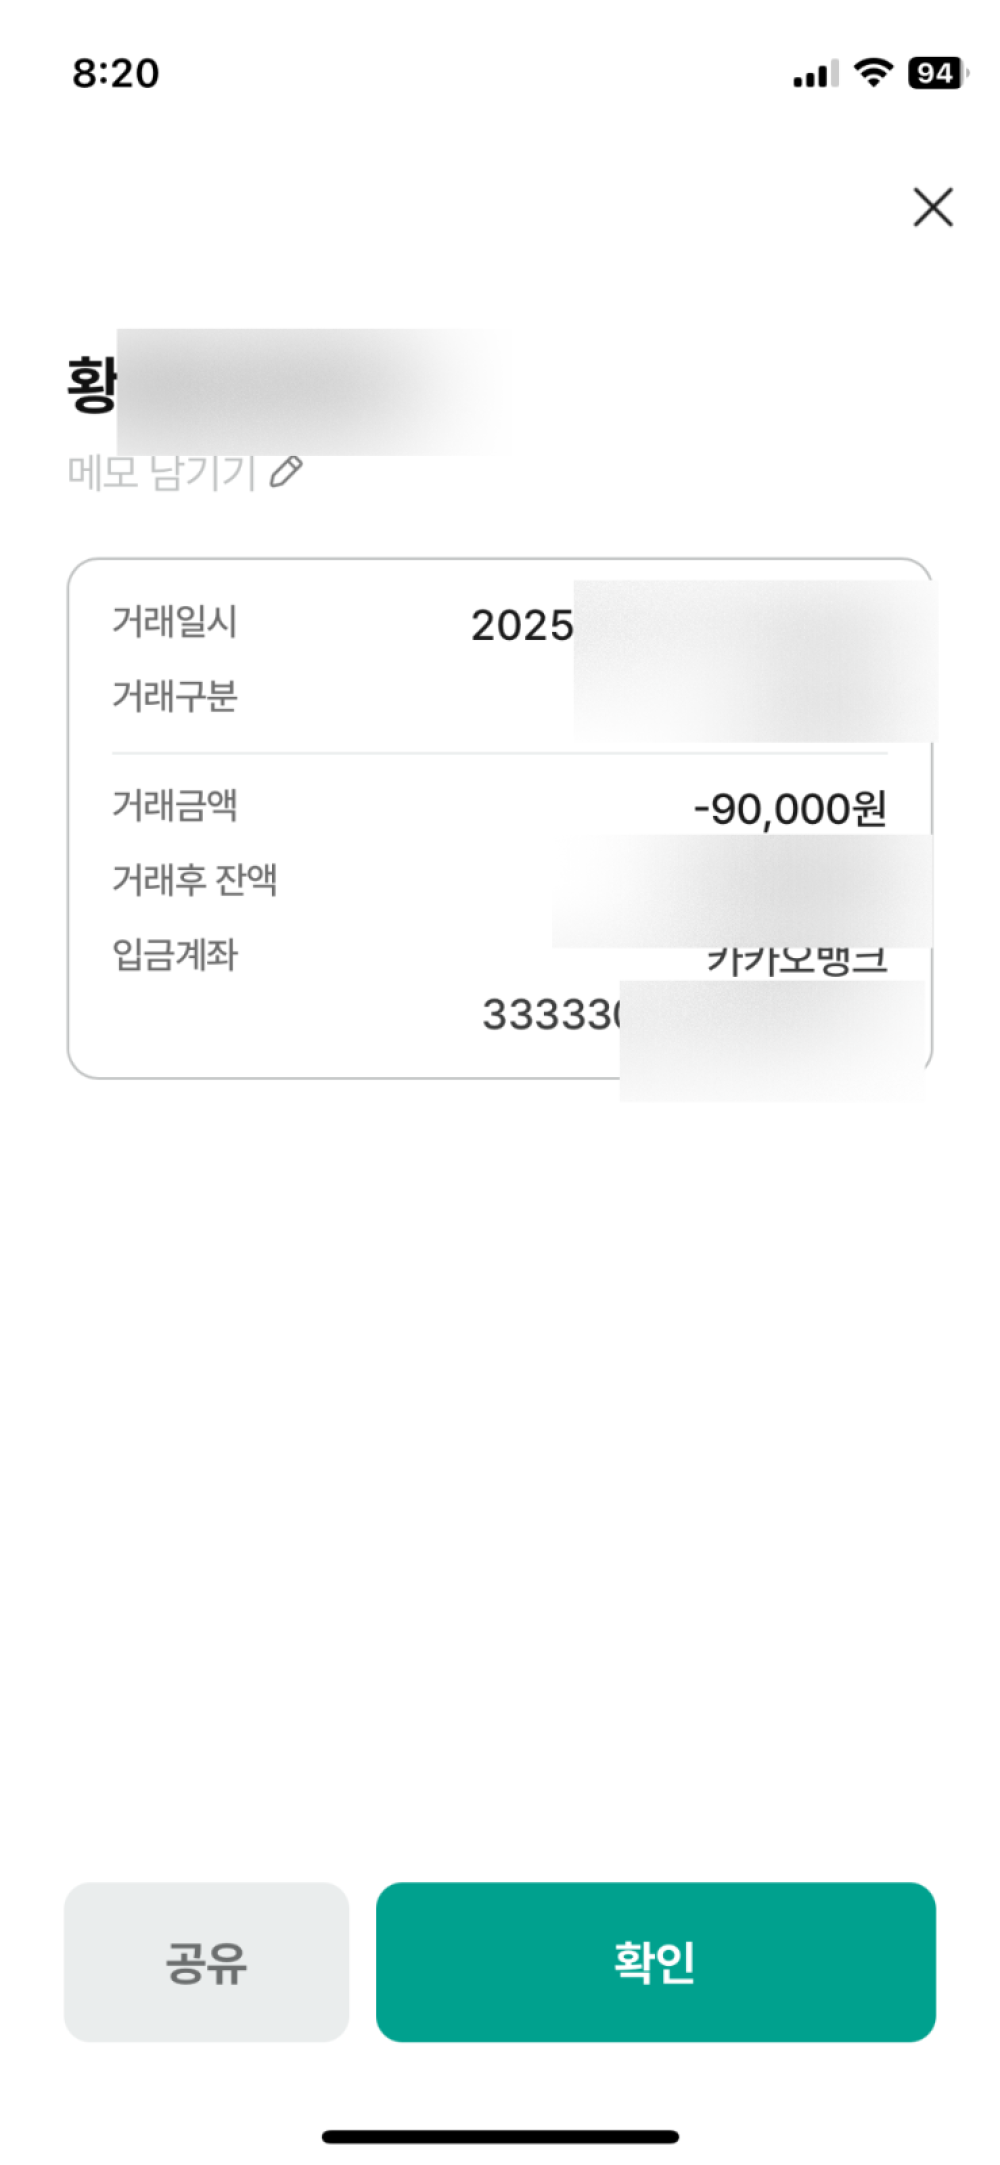Tap the 입금계좌 label

click(174, 955)
